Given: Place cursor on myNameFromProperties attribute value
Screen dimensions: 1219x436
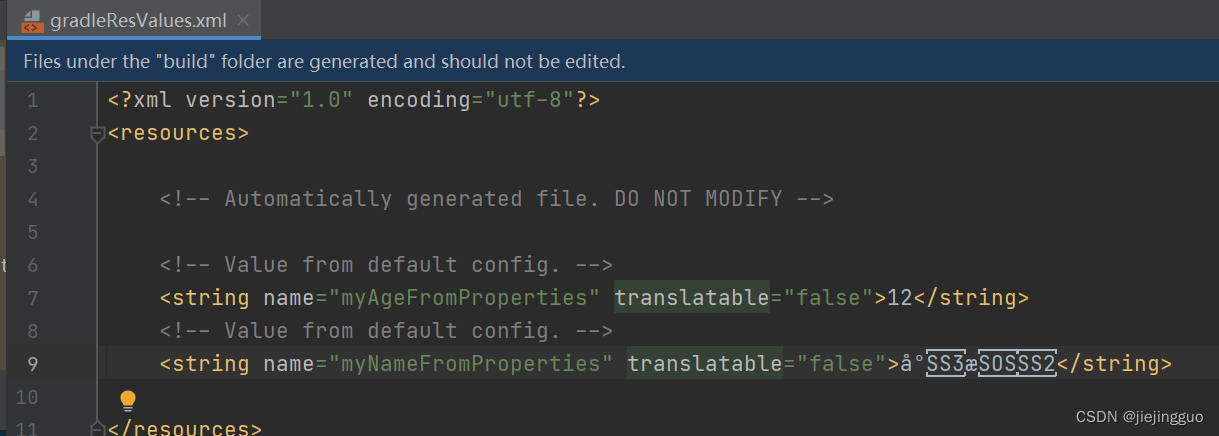Looking at the screenshot, I should tap(464, 364).
